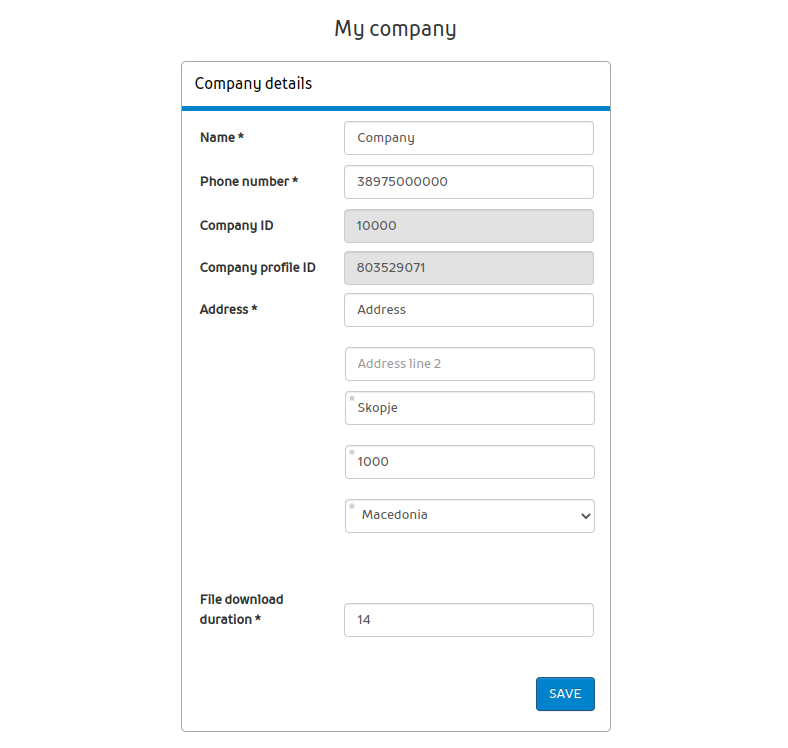This screenshot has width=788, height=748.
Task: Focus the Phone number field
Action: coord(468,182)
